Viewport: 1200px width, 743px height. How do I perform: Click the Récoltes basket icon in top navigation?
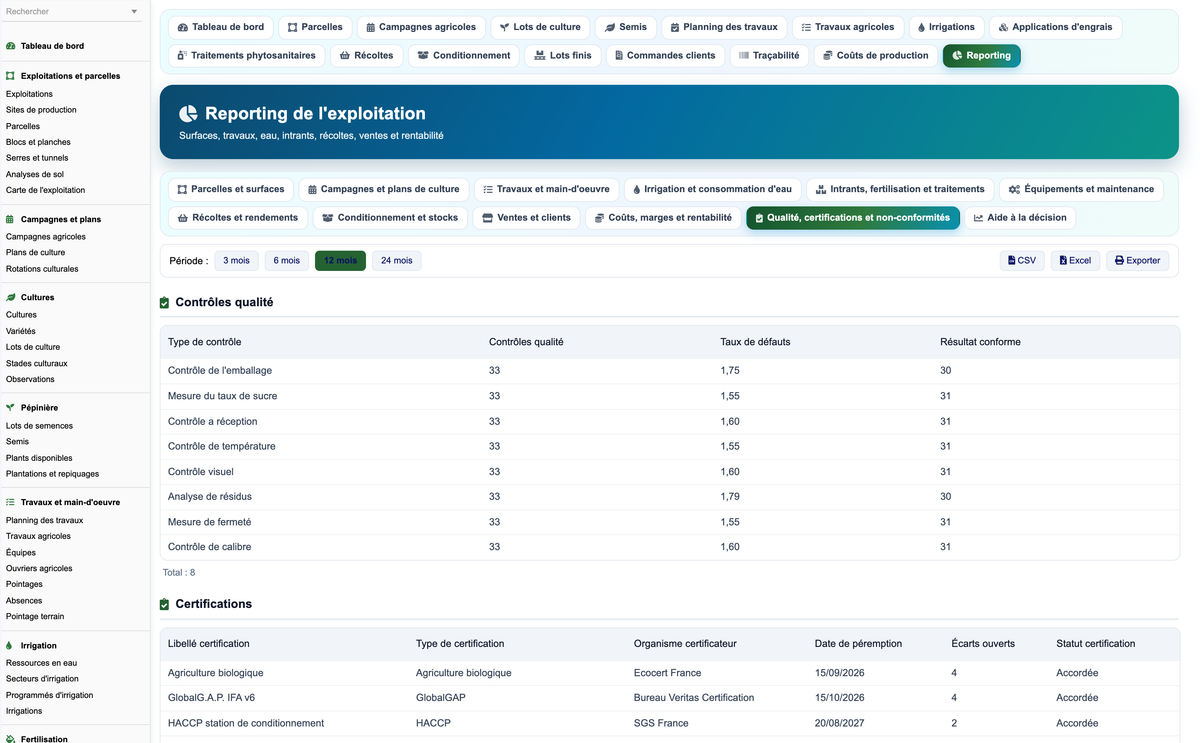[344, 56]
